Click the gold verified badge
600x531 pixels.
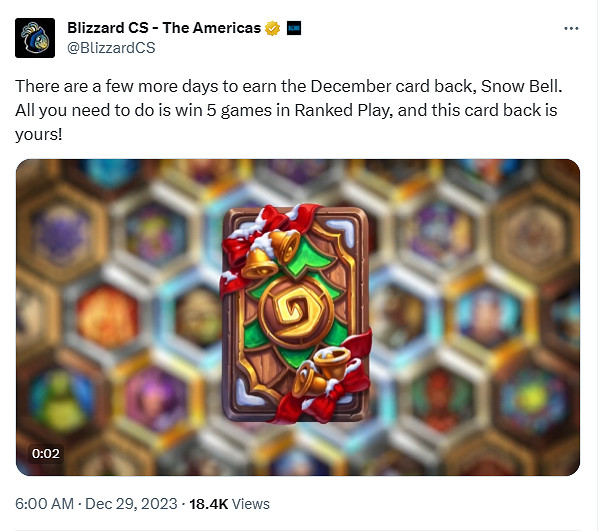(x=272, y=28)
